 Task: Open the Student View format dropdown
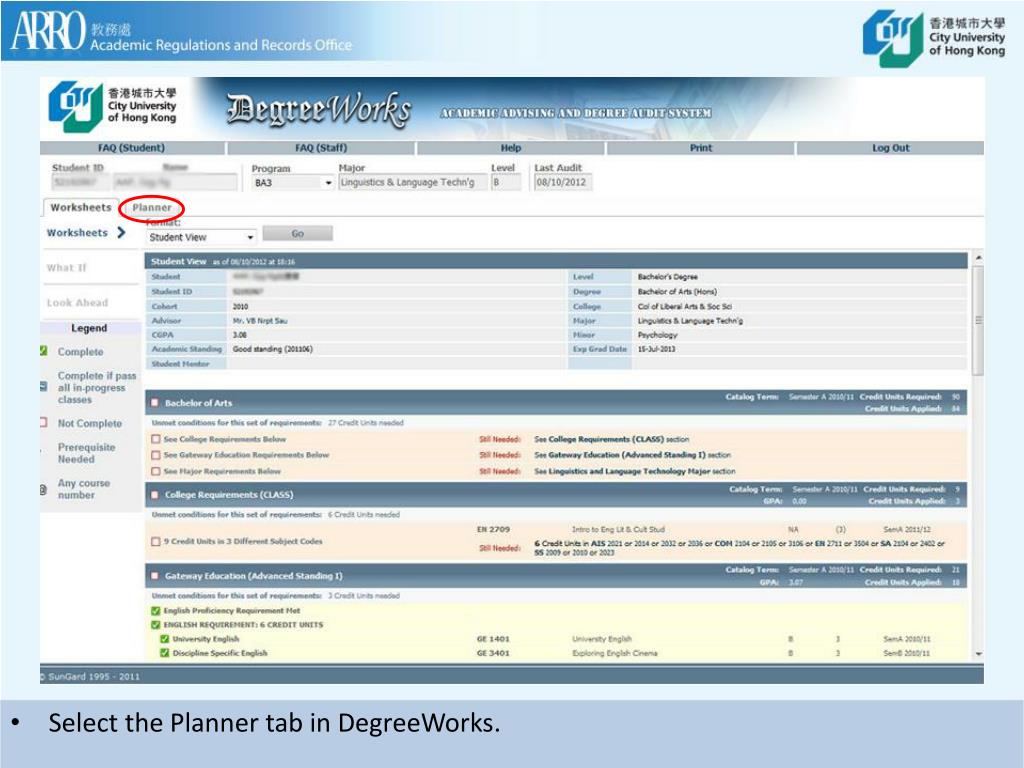pyautogui.click(x=201, y=237)
